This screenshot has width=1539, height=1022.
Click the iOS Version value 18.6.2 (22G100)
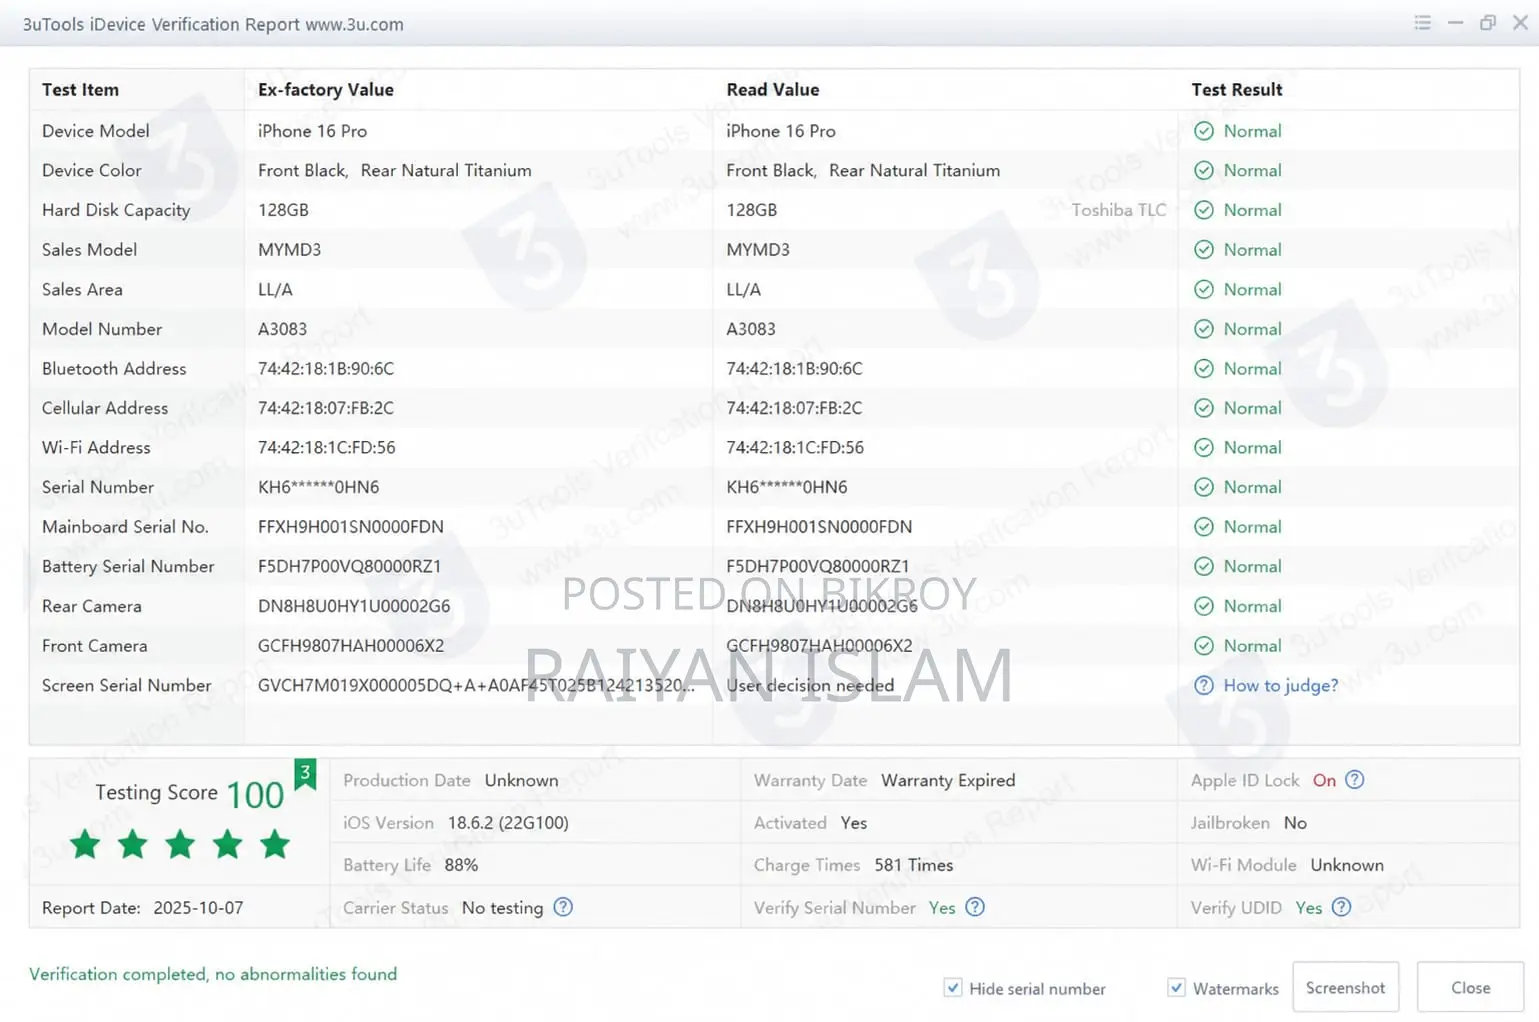pyautogui.click(x=508, y=823)
